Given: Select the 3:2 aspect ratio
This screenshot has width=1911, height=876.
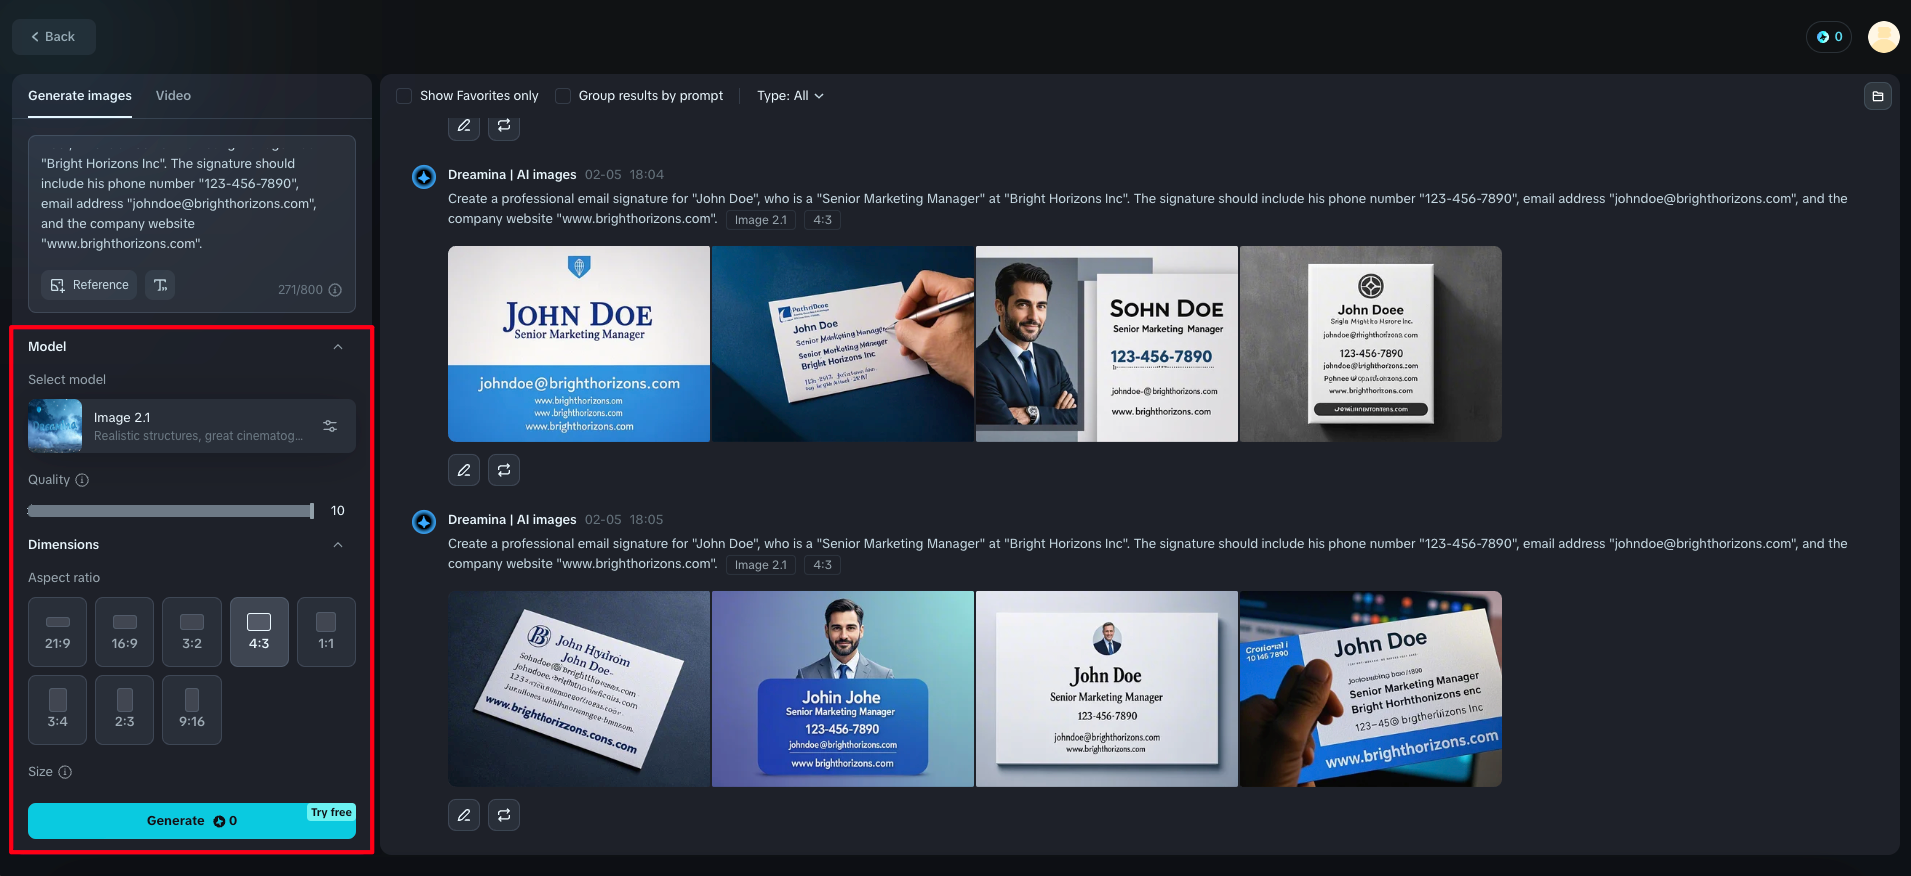Looking at the screenshot, I should (192, 632).
